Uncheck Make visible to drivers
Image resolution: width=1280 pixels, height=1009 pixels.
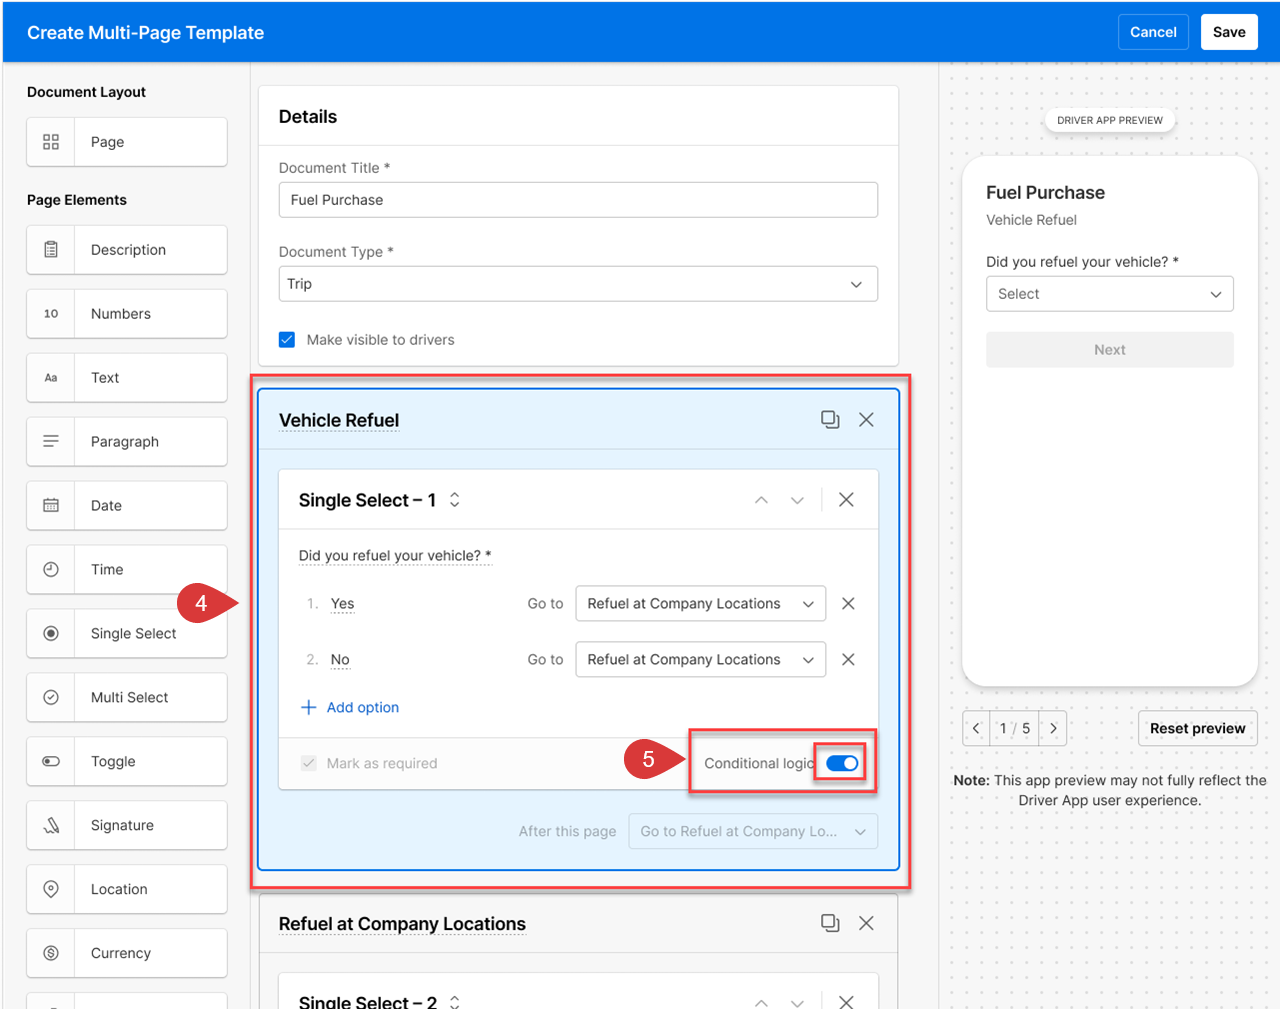pyautogui.click(x=287, y=340)
